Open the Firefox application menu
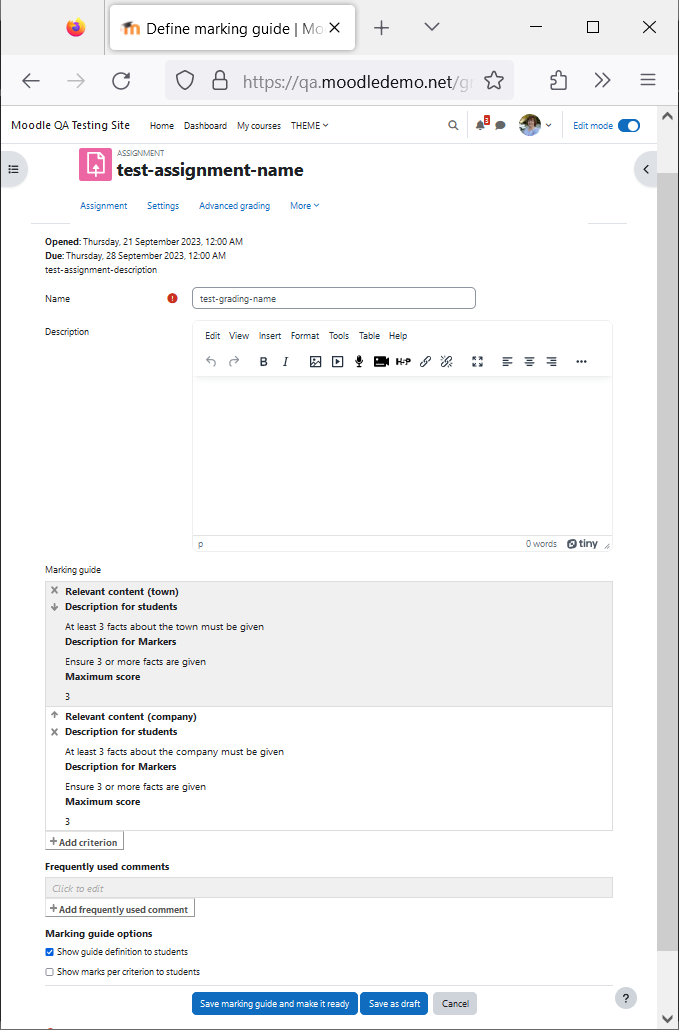This screenshot has width=679, height=1030. click(648, 80)
